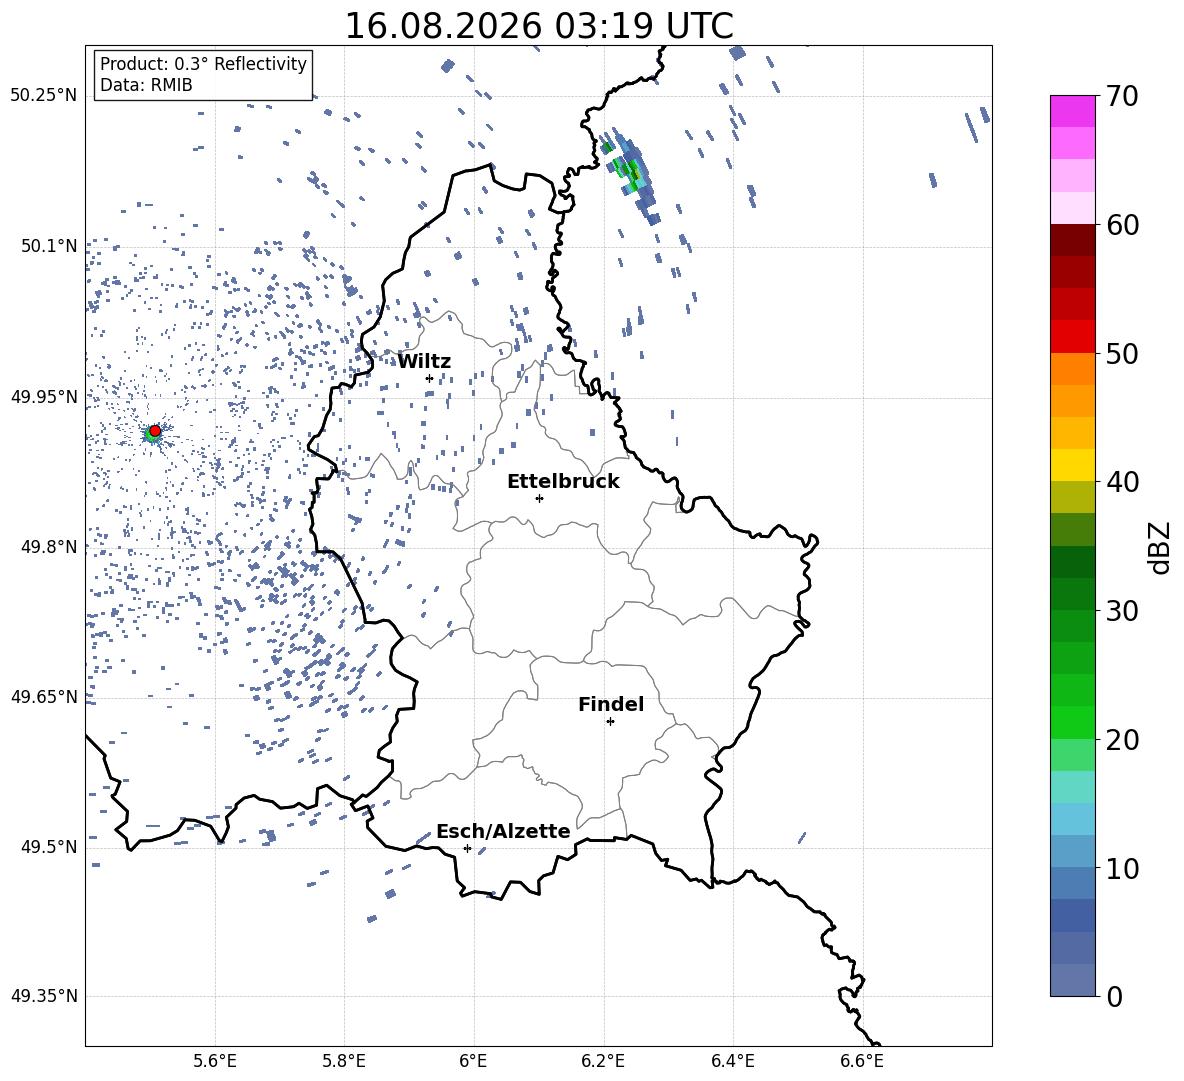Click the 6.2°E longitude axis label
The image size is (1184, 1081).
(603, 1061)
